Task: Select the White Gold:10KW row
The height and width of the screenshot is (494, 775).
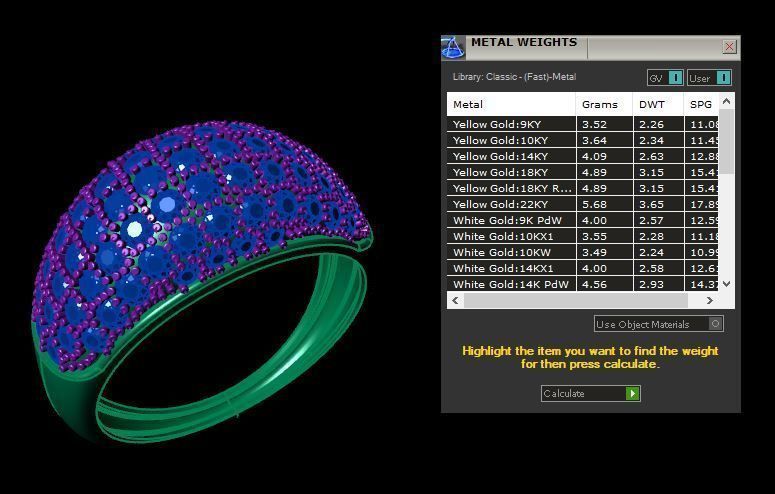Action: click(x=583, y=252)
